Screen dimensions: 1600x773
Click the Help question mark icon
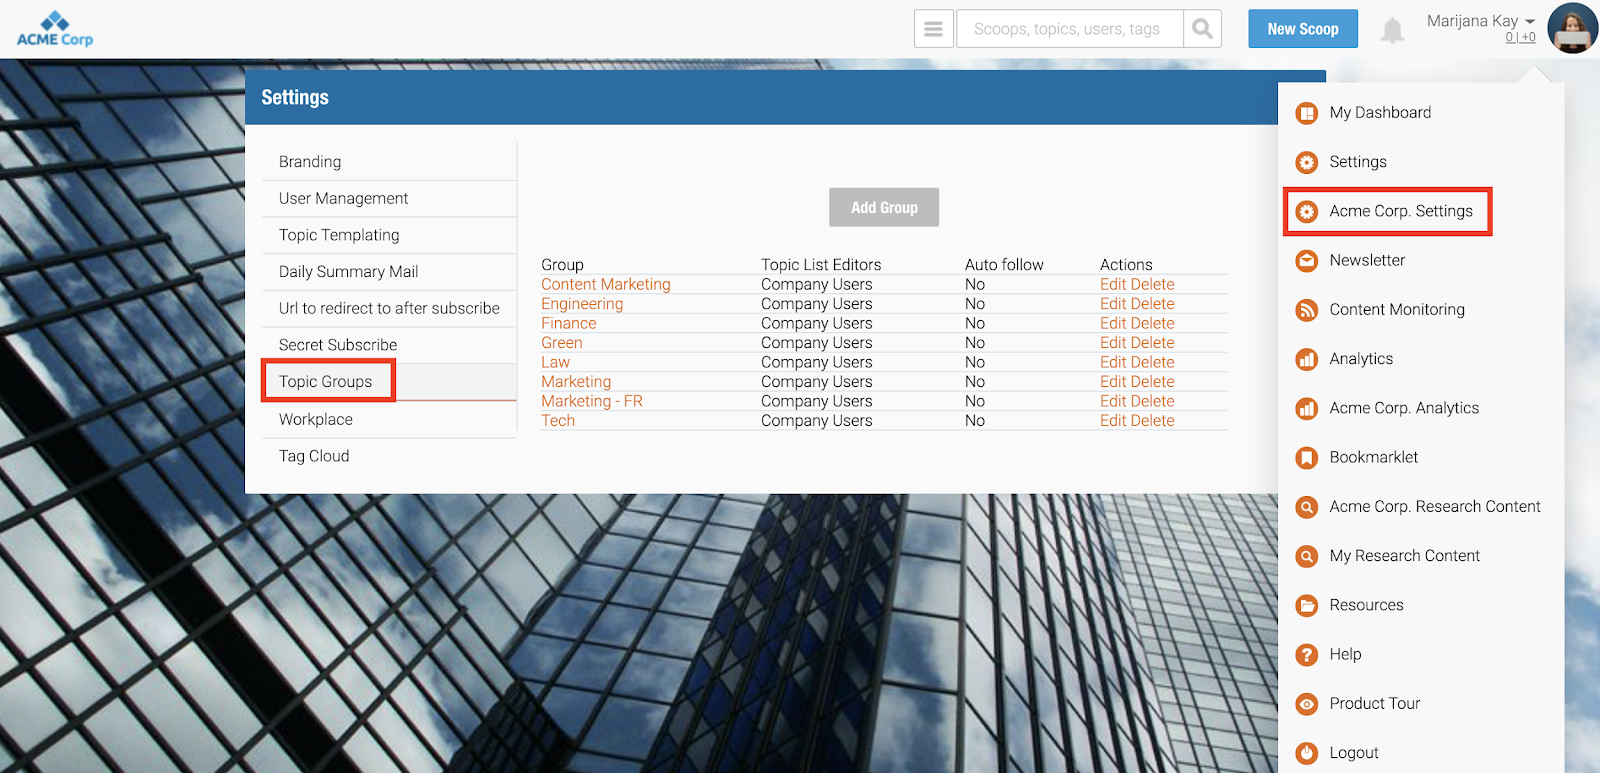(x=1306, y=655)
